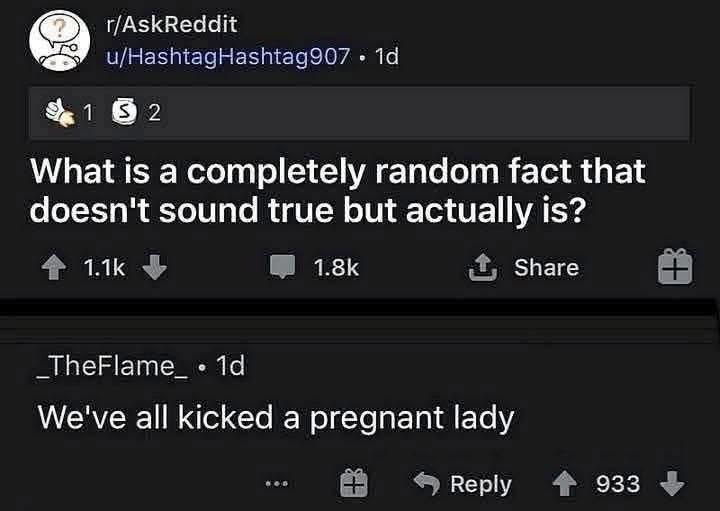Open the comment's three-dot options menu
This screenshot has height=511, width=720.
coord(277,483)
